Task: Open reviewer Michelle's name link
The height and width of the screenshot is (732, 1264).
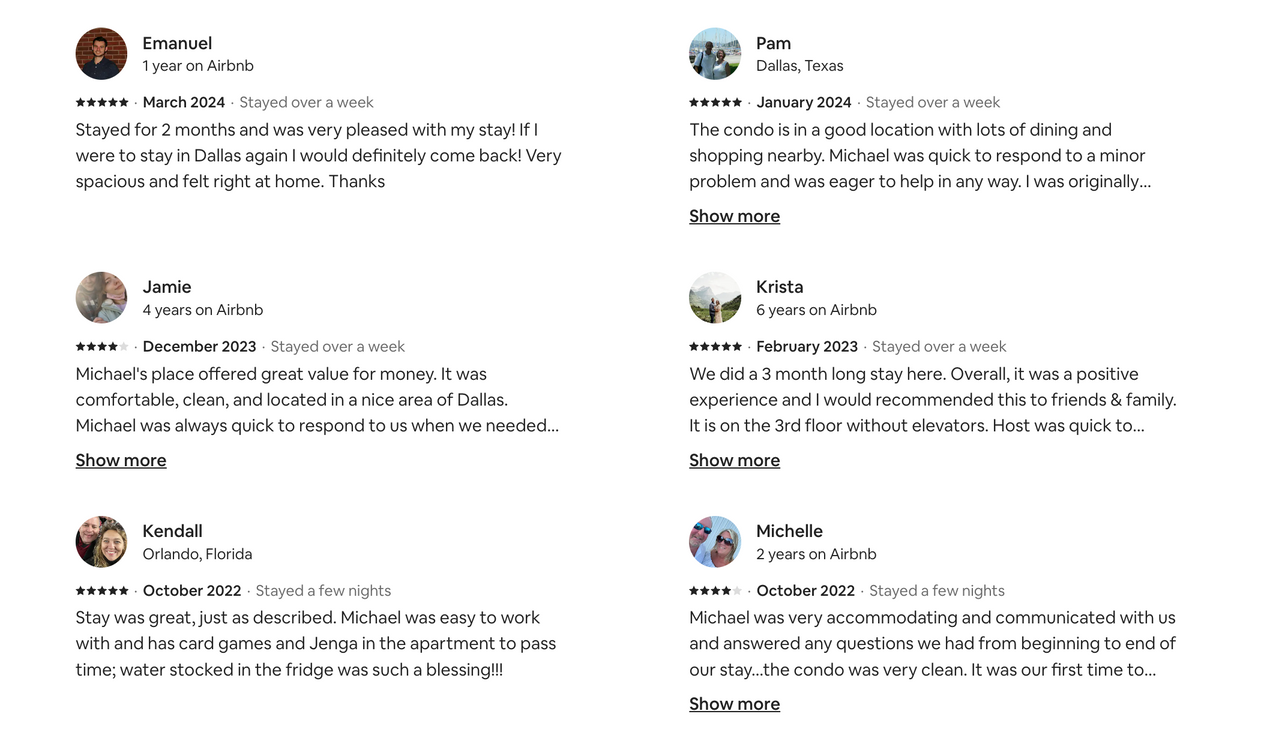Action: tap(789, 531)
